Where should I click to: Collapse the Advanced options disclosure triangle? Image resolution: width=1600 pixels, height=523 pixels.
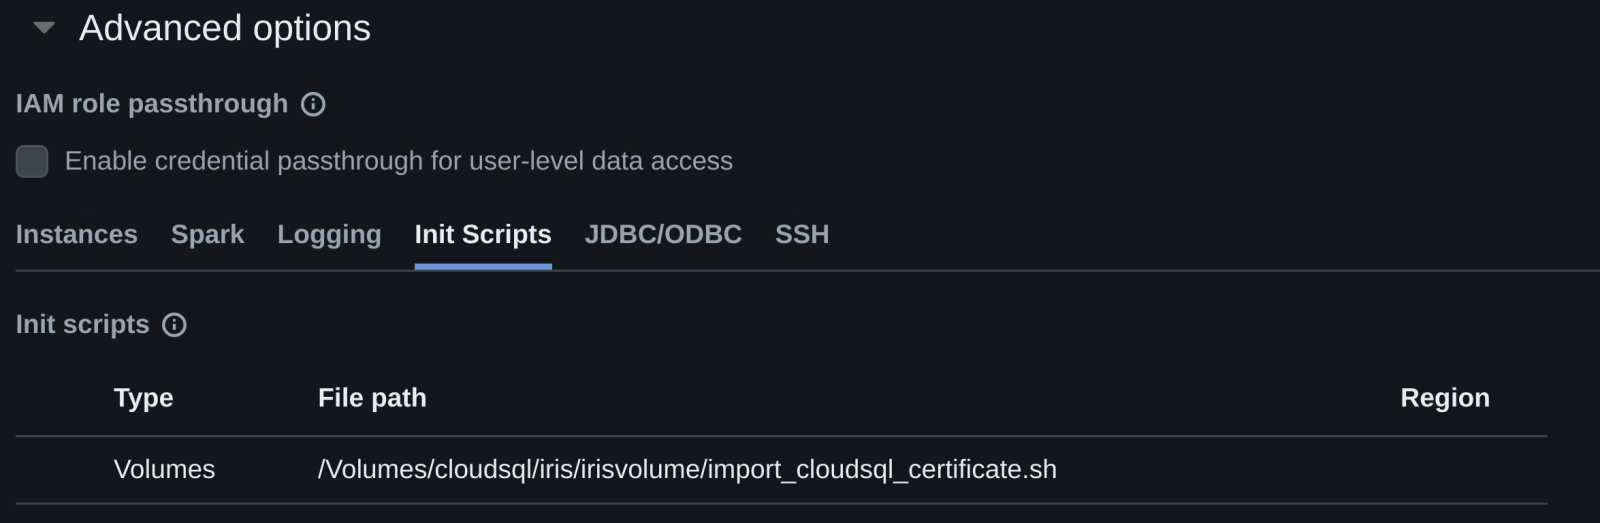(44, 28)
